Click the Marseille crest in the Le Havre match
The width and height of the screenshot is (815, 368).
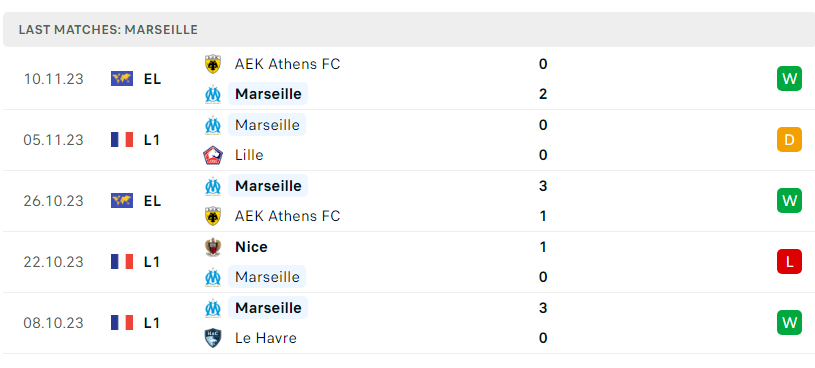(213, 308)
